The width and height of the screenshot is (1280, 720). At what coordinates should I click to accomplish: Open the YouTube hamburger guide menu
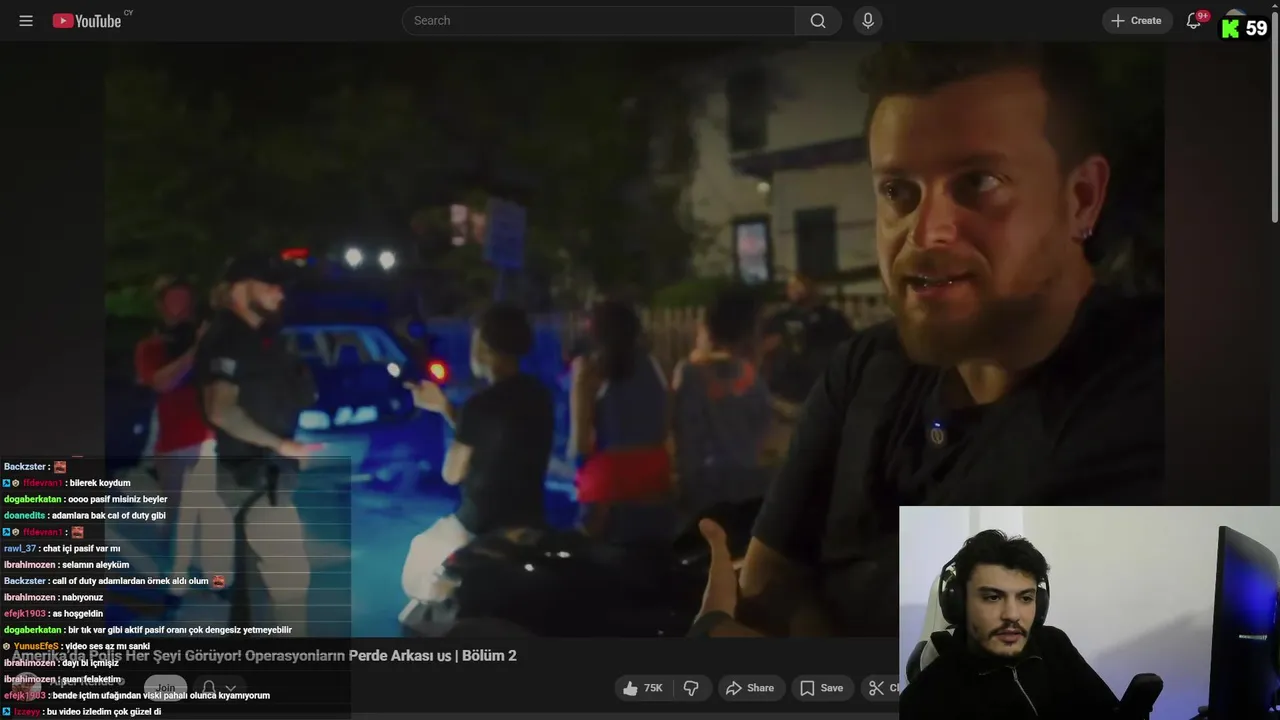click(x=26, y=21)
